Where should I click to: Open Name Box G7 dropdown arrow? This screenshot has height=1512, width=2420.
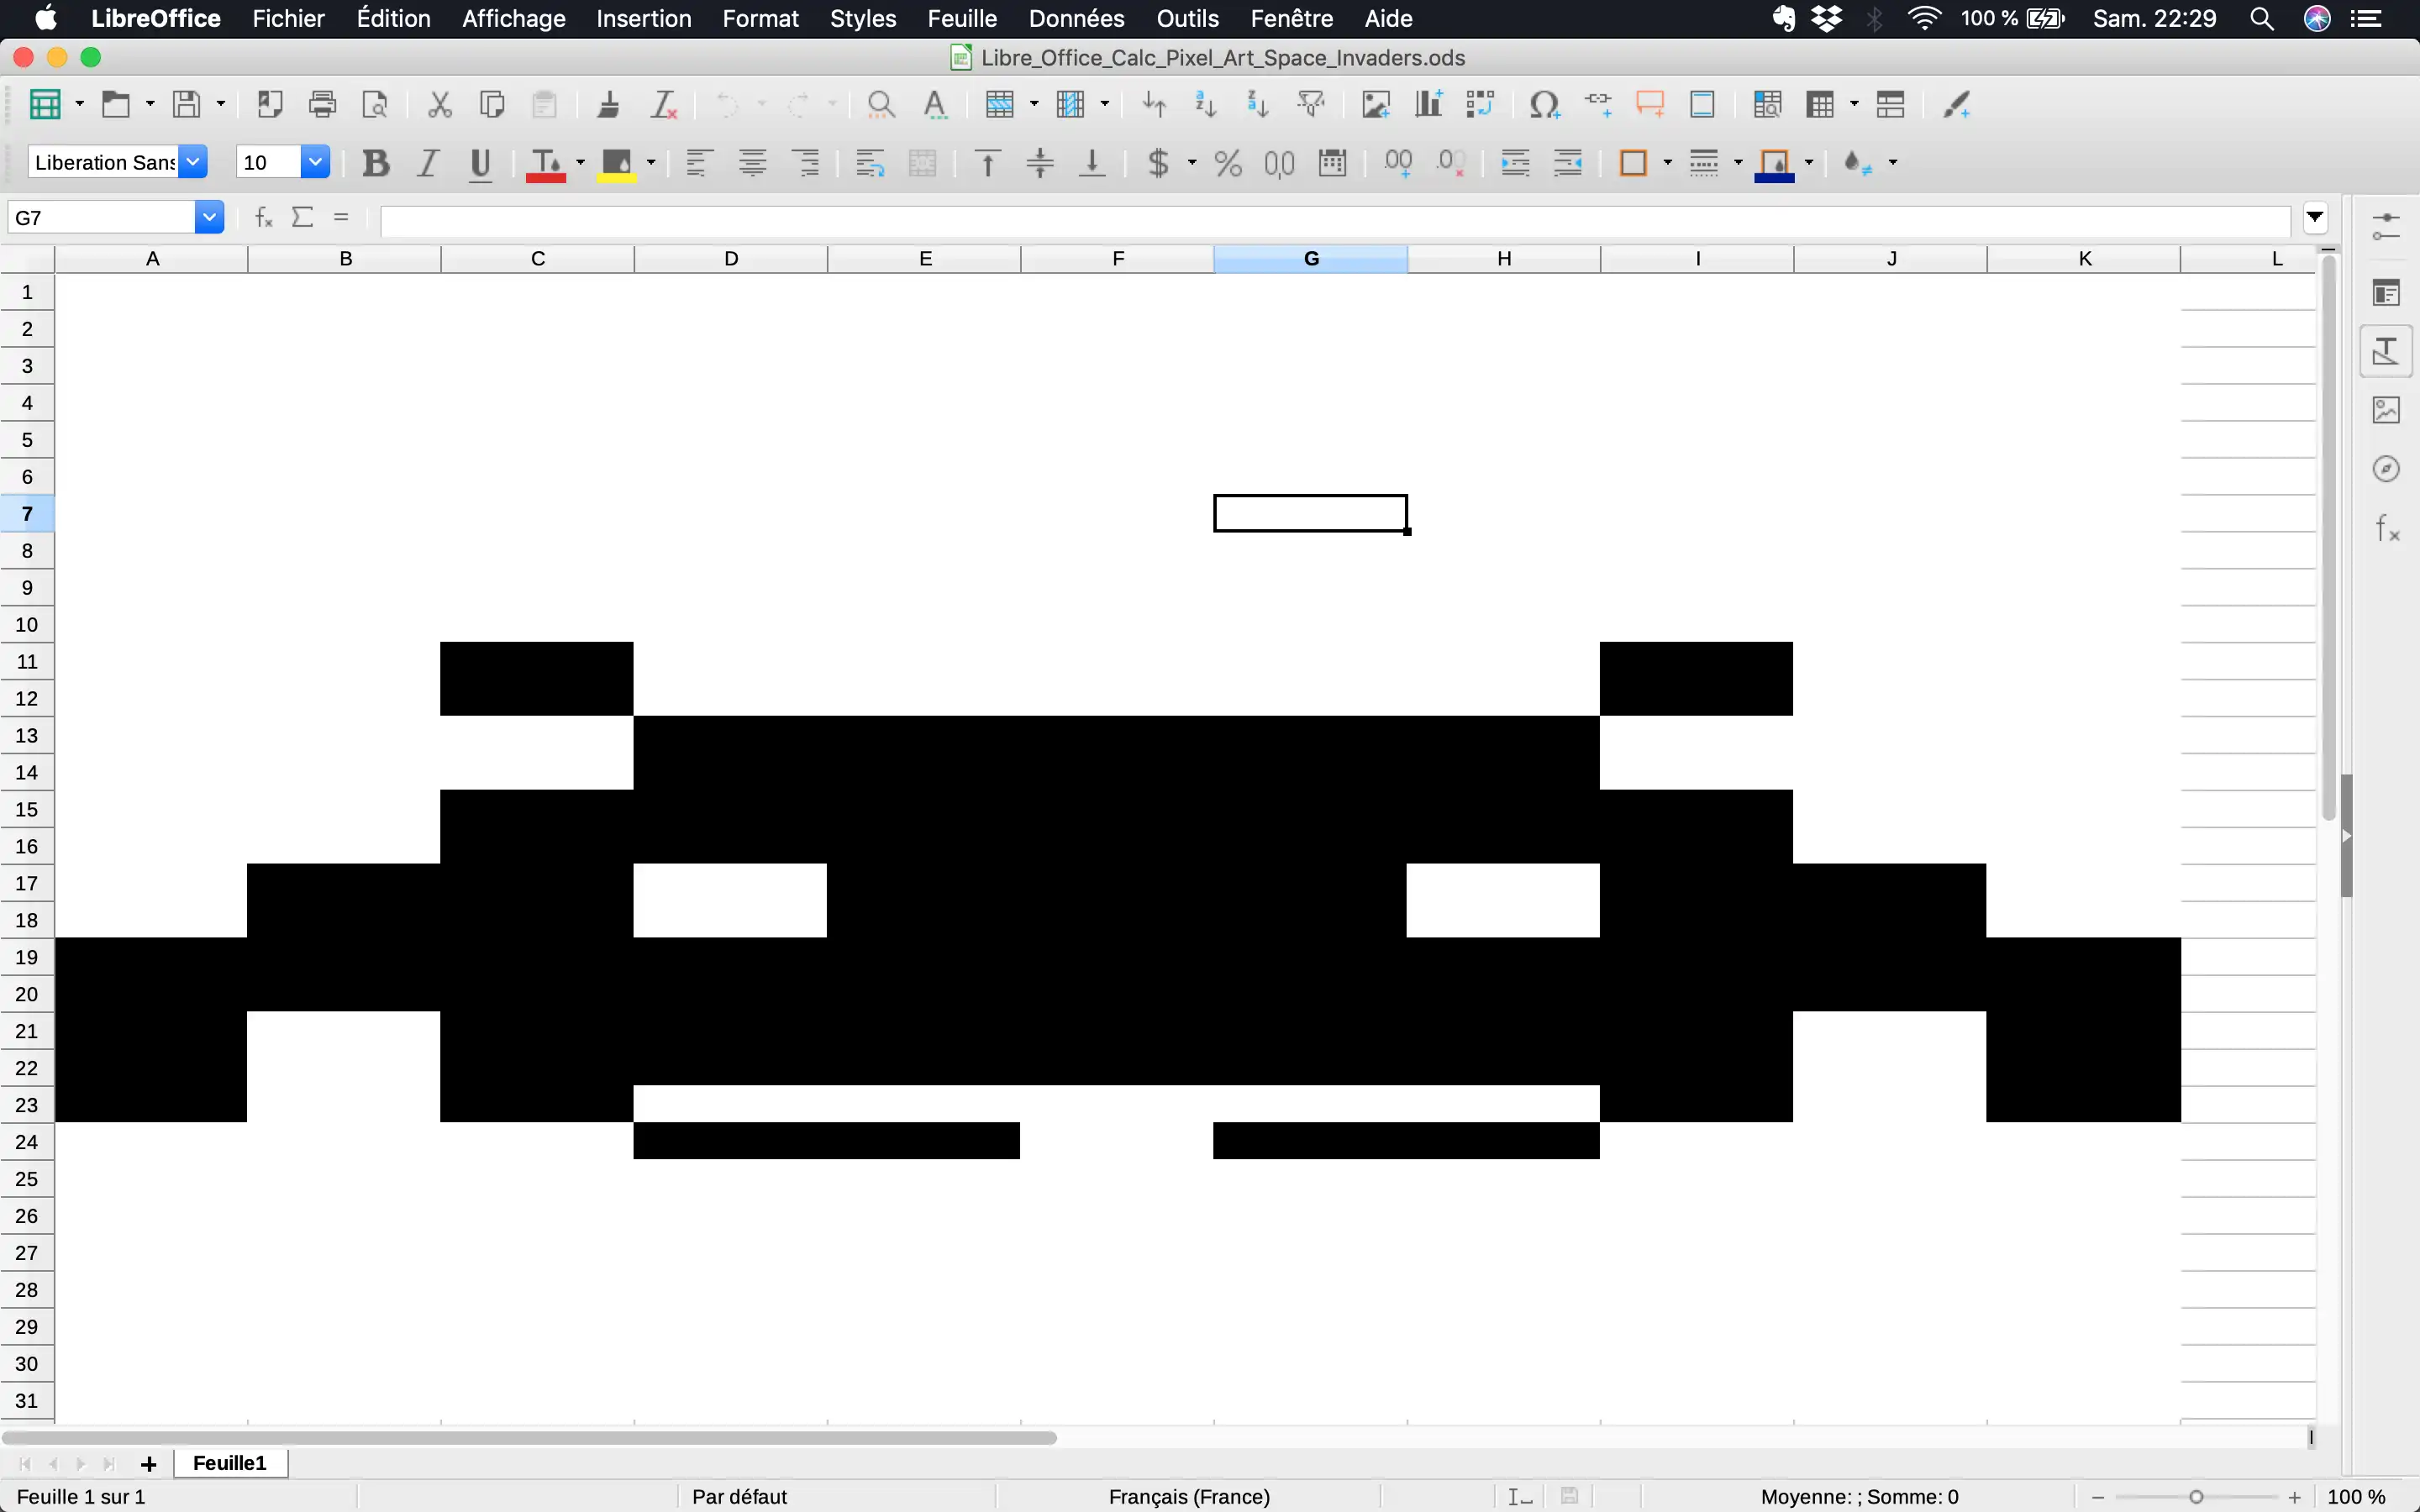coord(209,217)
